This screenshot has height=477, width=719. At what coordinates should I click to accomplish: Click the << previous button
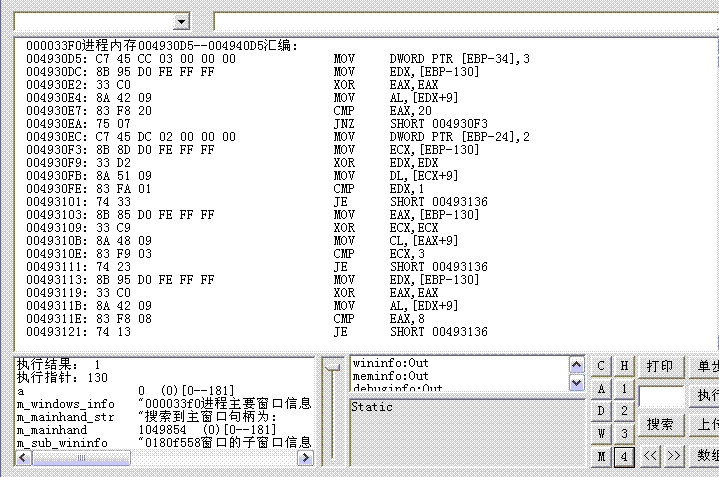point(650,456)
